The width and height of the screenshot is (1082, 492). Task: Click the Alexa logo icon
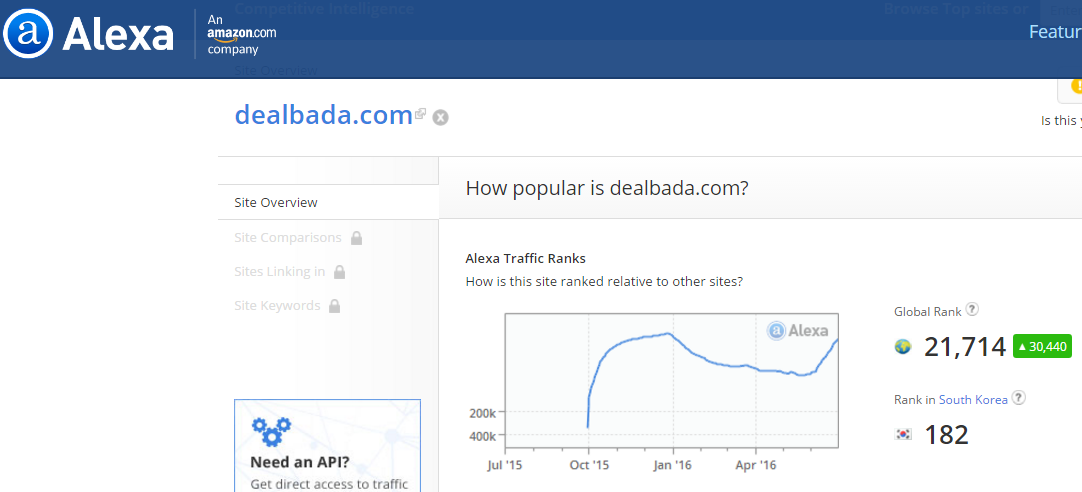[27, 35]
